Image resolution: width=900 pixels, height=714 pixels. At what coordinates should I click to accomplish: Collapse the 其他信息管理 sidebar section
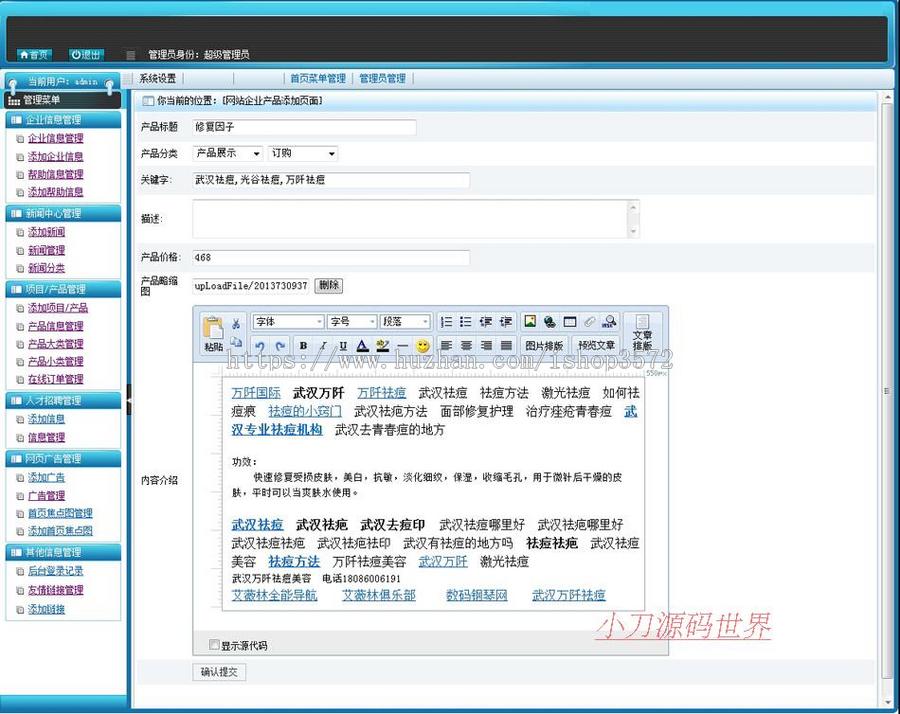coord(63,552)
